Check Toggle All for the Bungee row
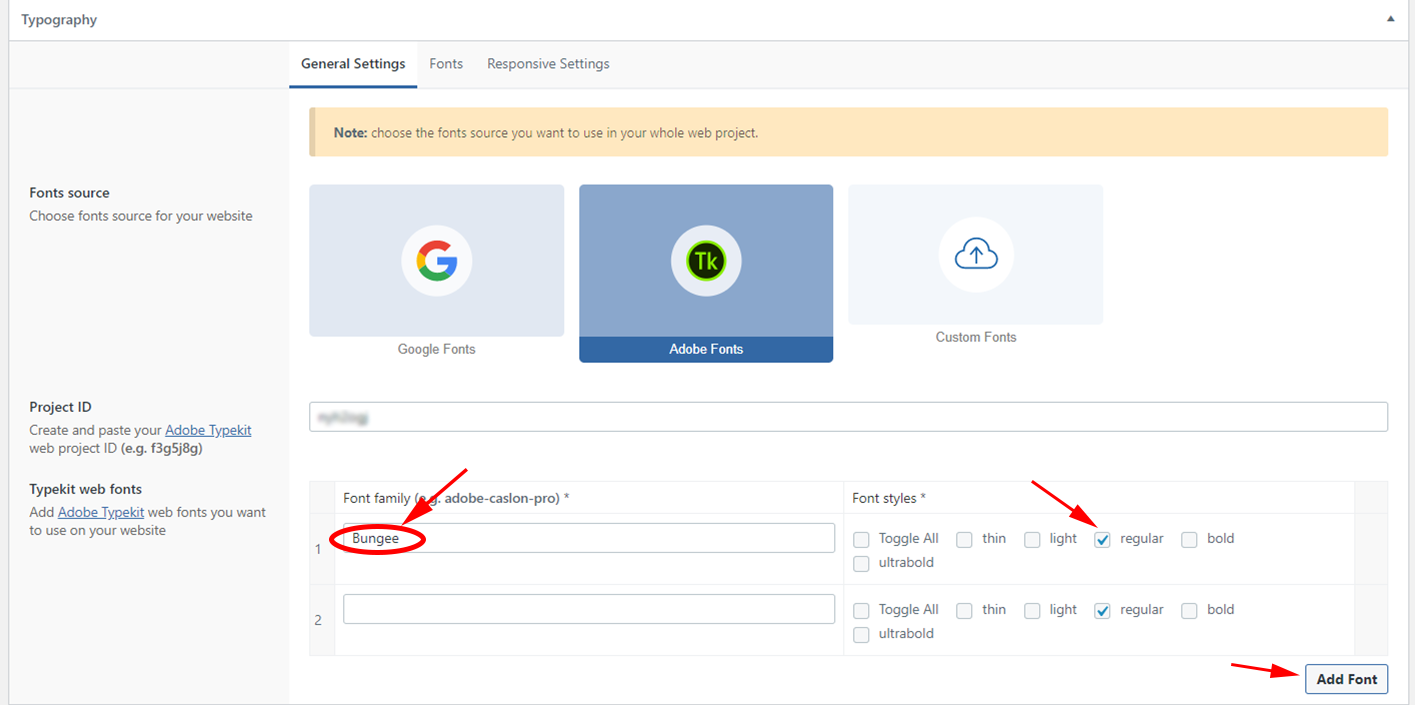 coord(861,540)
